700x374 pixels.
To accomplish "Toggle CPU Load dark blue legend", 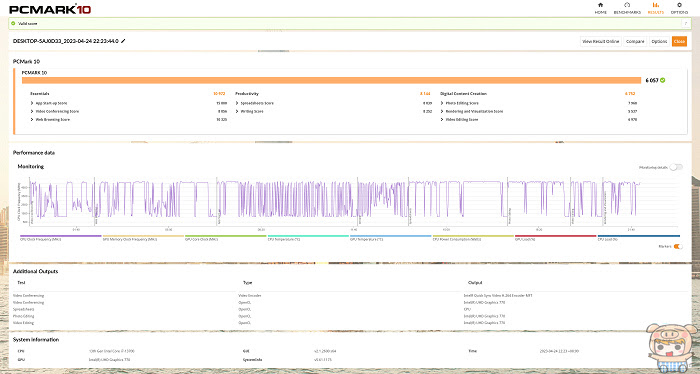I will 638,238.
